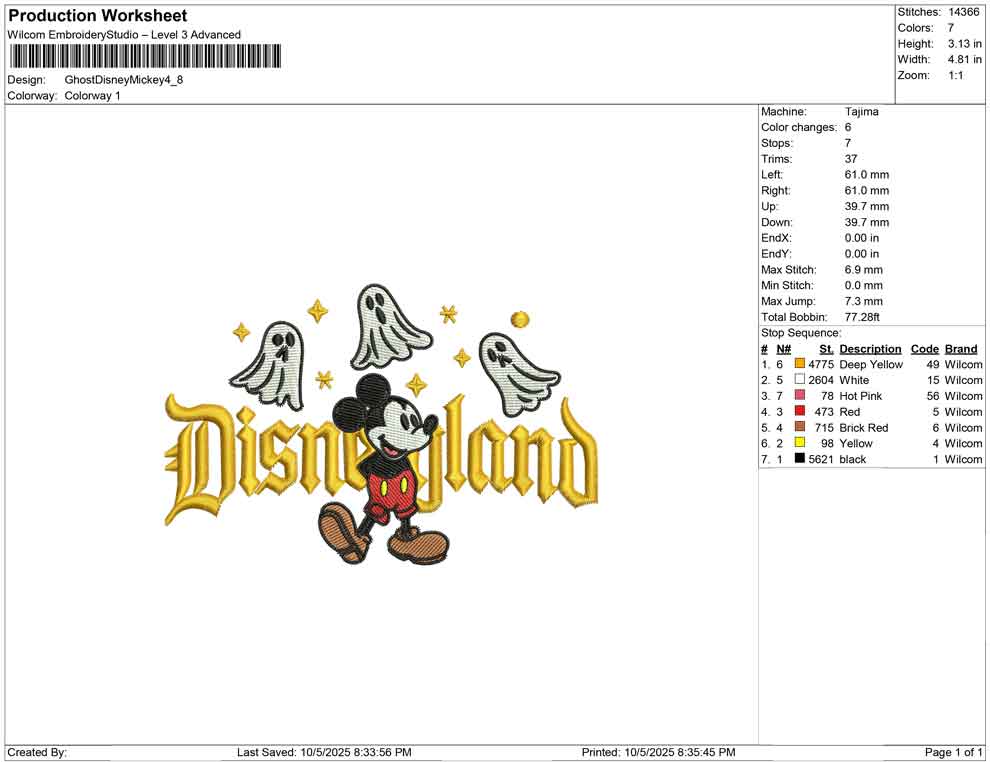Click stitch count 2604 in the White row
The width and height of the screenshot is (990, 762).
(x=821, y=380)
